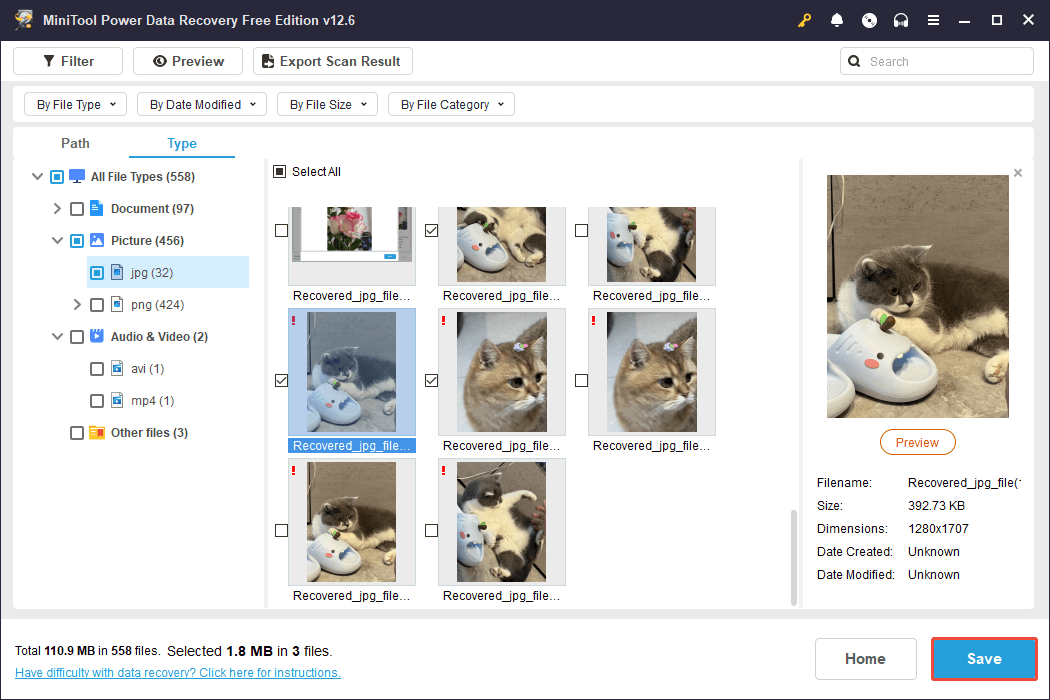Switch to the Path tab

pyautogui.click(x=75, y=143)
